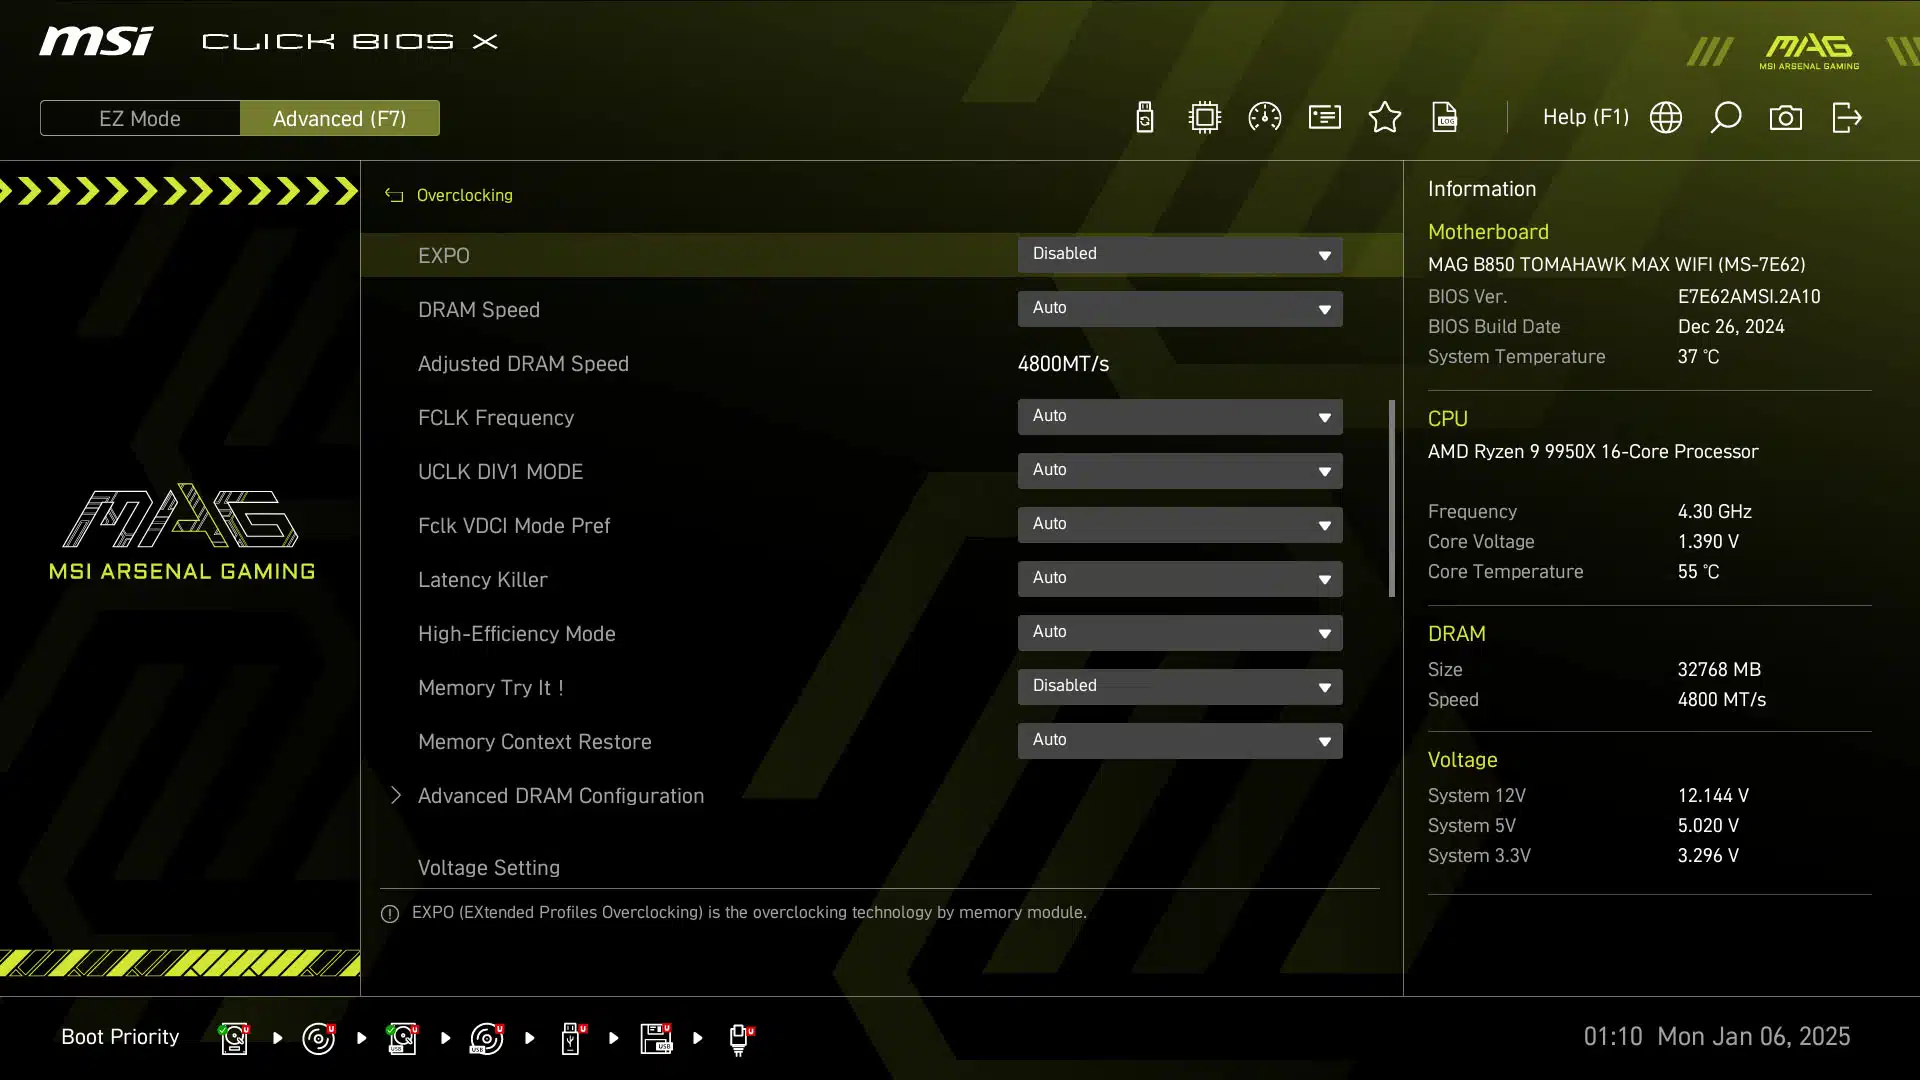
Task: Open the LOG file icon
Action: point(1445,118)
